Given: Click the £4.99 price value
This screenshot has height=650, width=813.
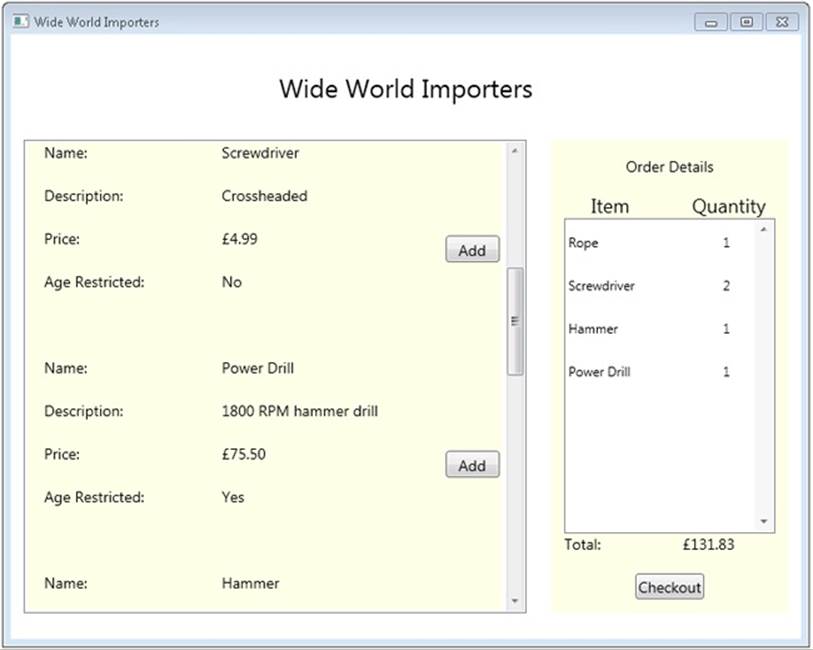Looking at the screenshot, I should (x=240, y=239).
